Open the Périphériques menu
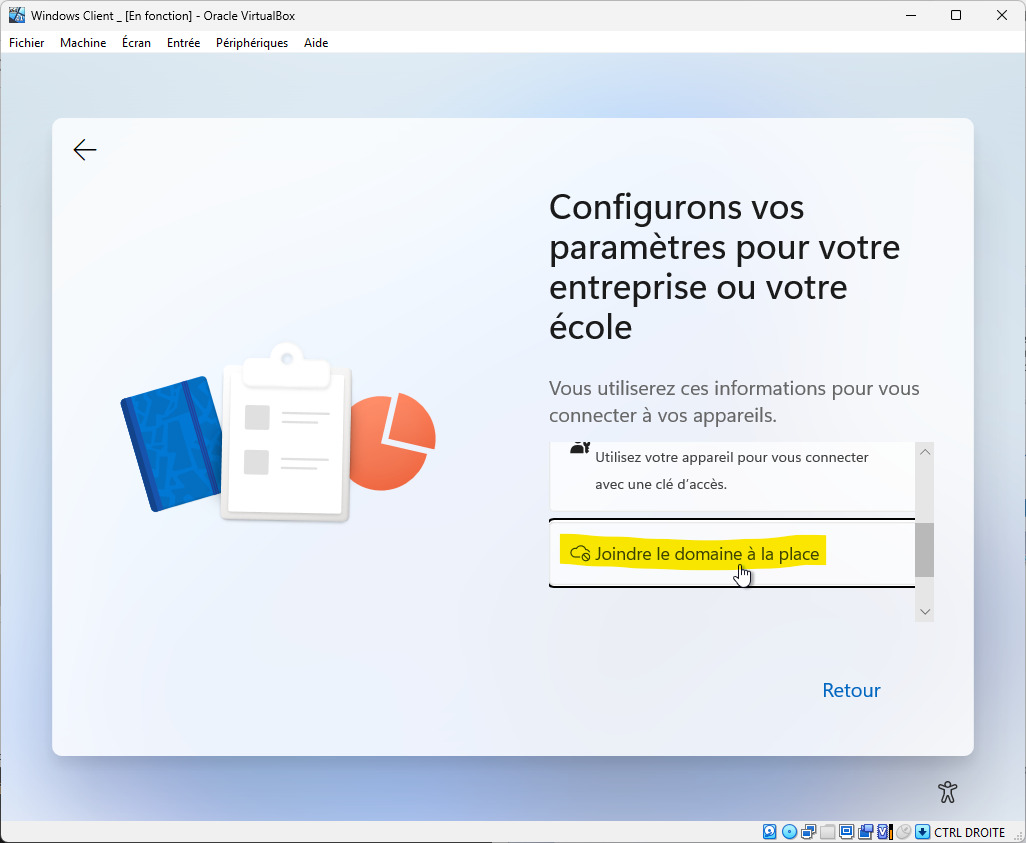Screen dimensions: 1026x843 point(252,43)
